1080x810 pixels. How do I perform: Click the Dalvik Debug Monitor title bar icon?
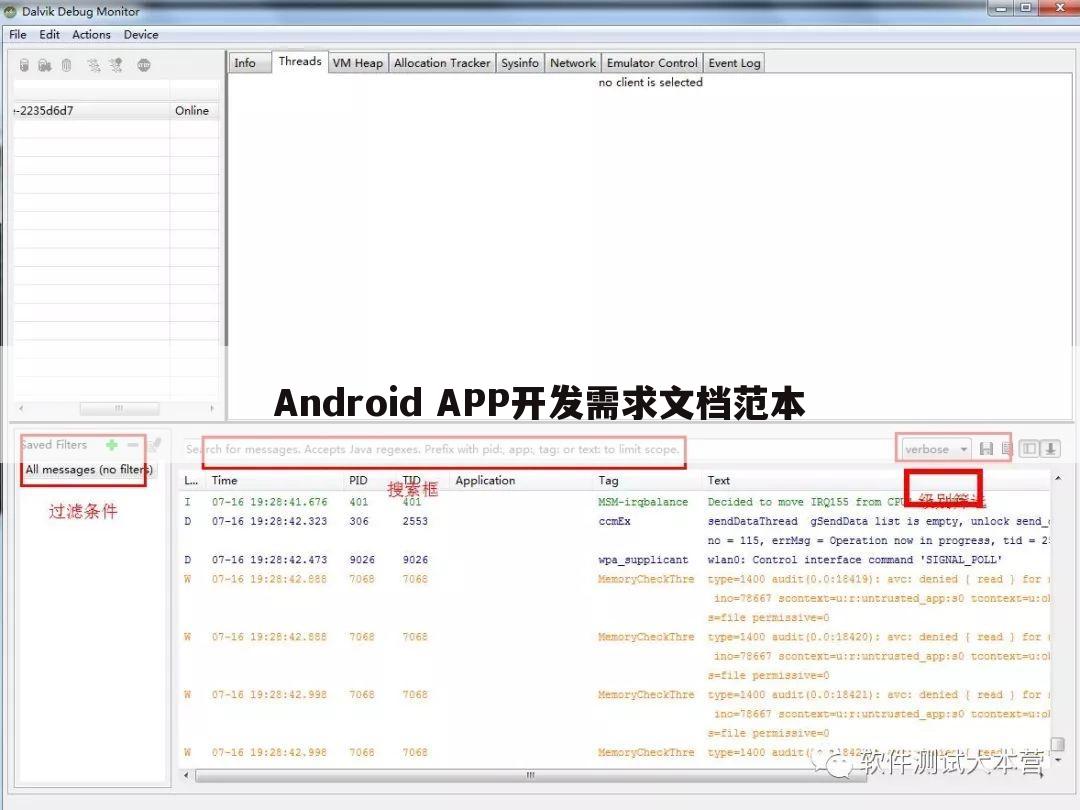pyautogui.click(x=10, y=12)
